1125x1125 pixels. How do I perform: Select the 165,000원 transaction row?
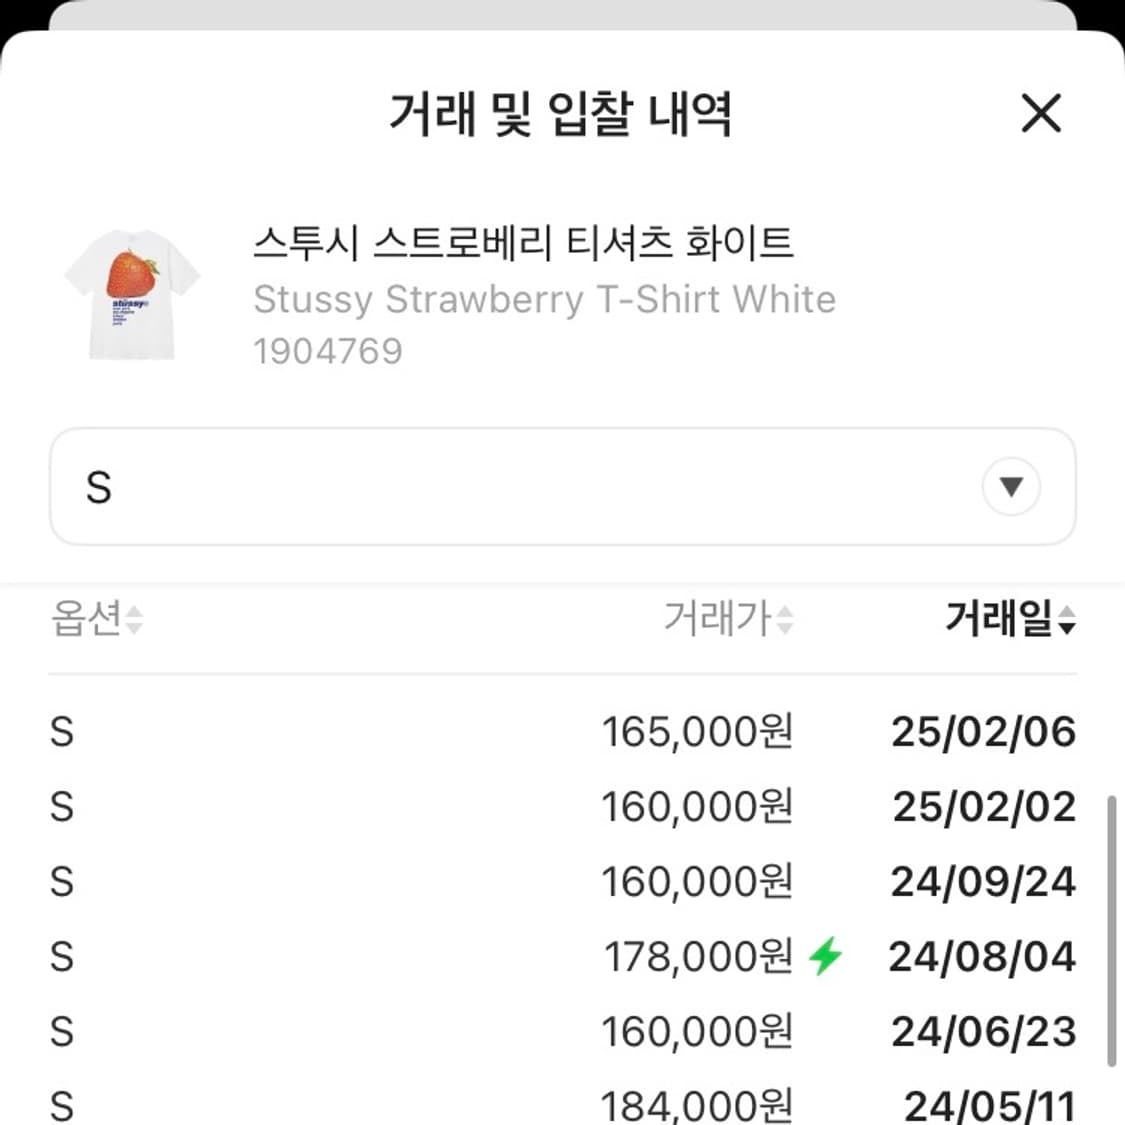tap(562, 732)
